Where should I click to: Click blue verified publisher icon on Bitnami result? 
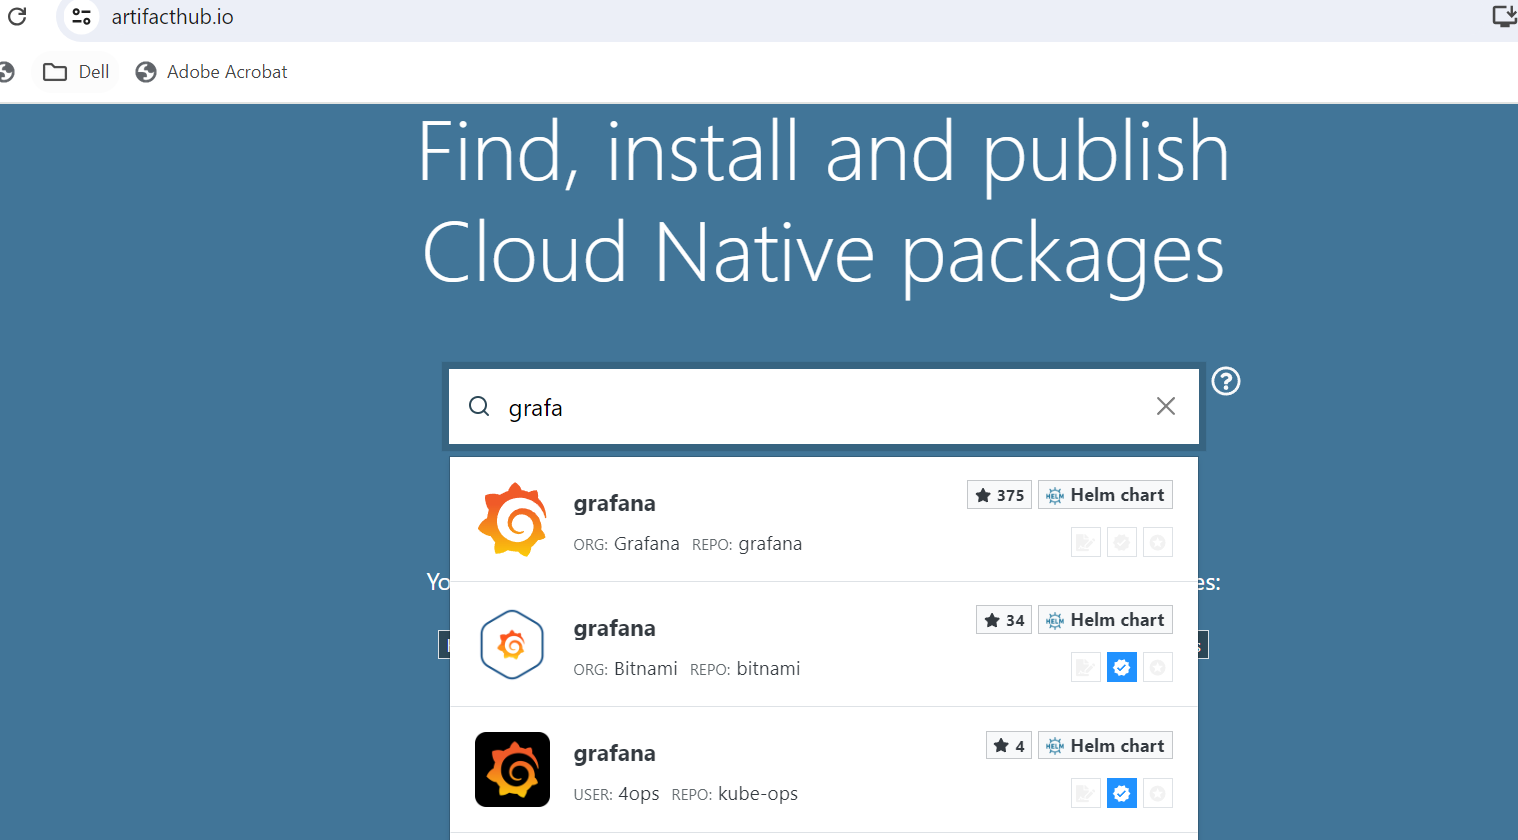[1122, 668]
